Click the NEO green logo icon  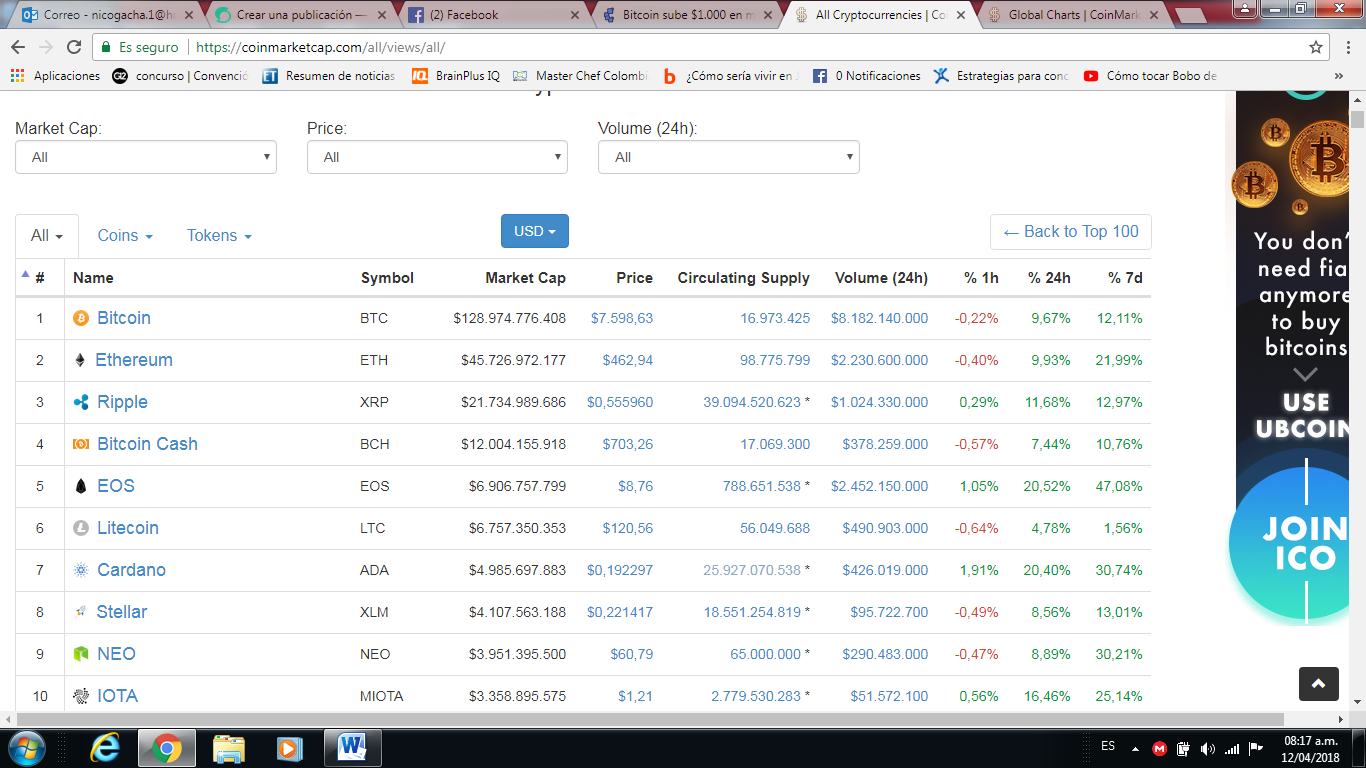81,654
